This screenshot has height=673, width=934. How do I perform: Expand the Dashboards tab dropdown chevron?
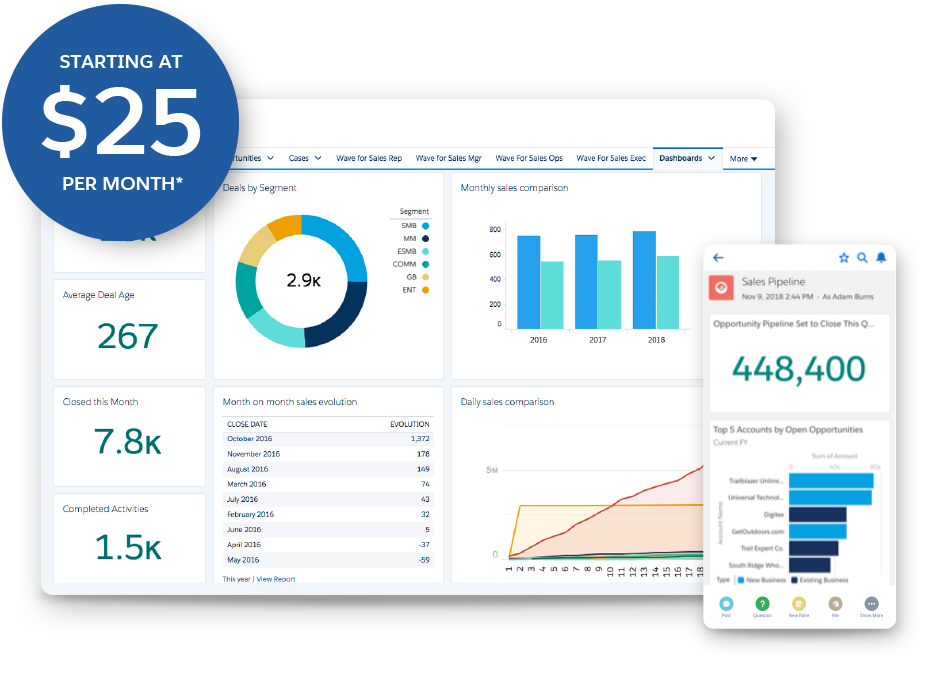[x=711, y=158]
